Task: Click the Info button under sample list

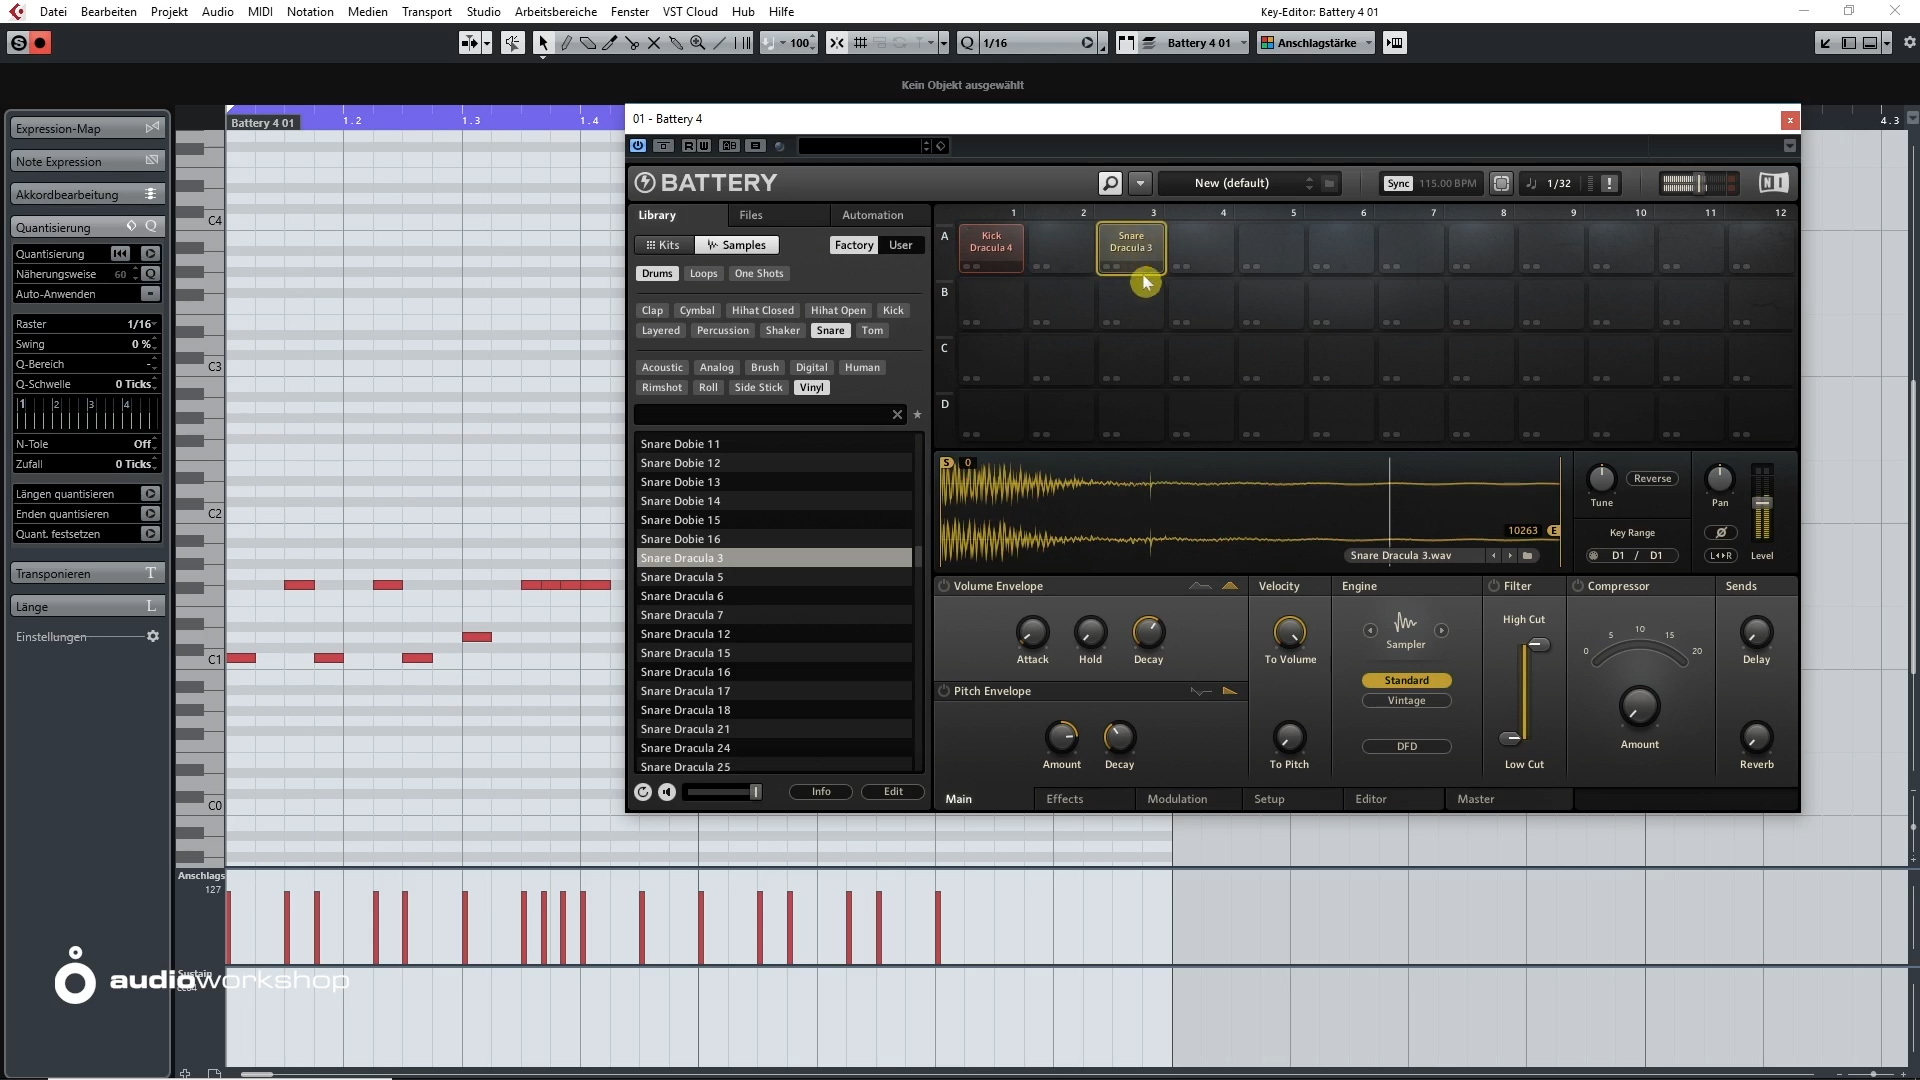Action: [821, 792]
